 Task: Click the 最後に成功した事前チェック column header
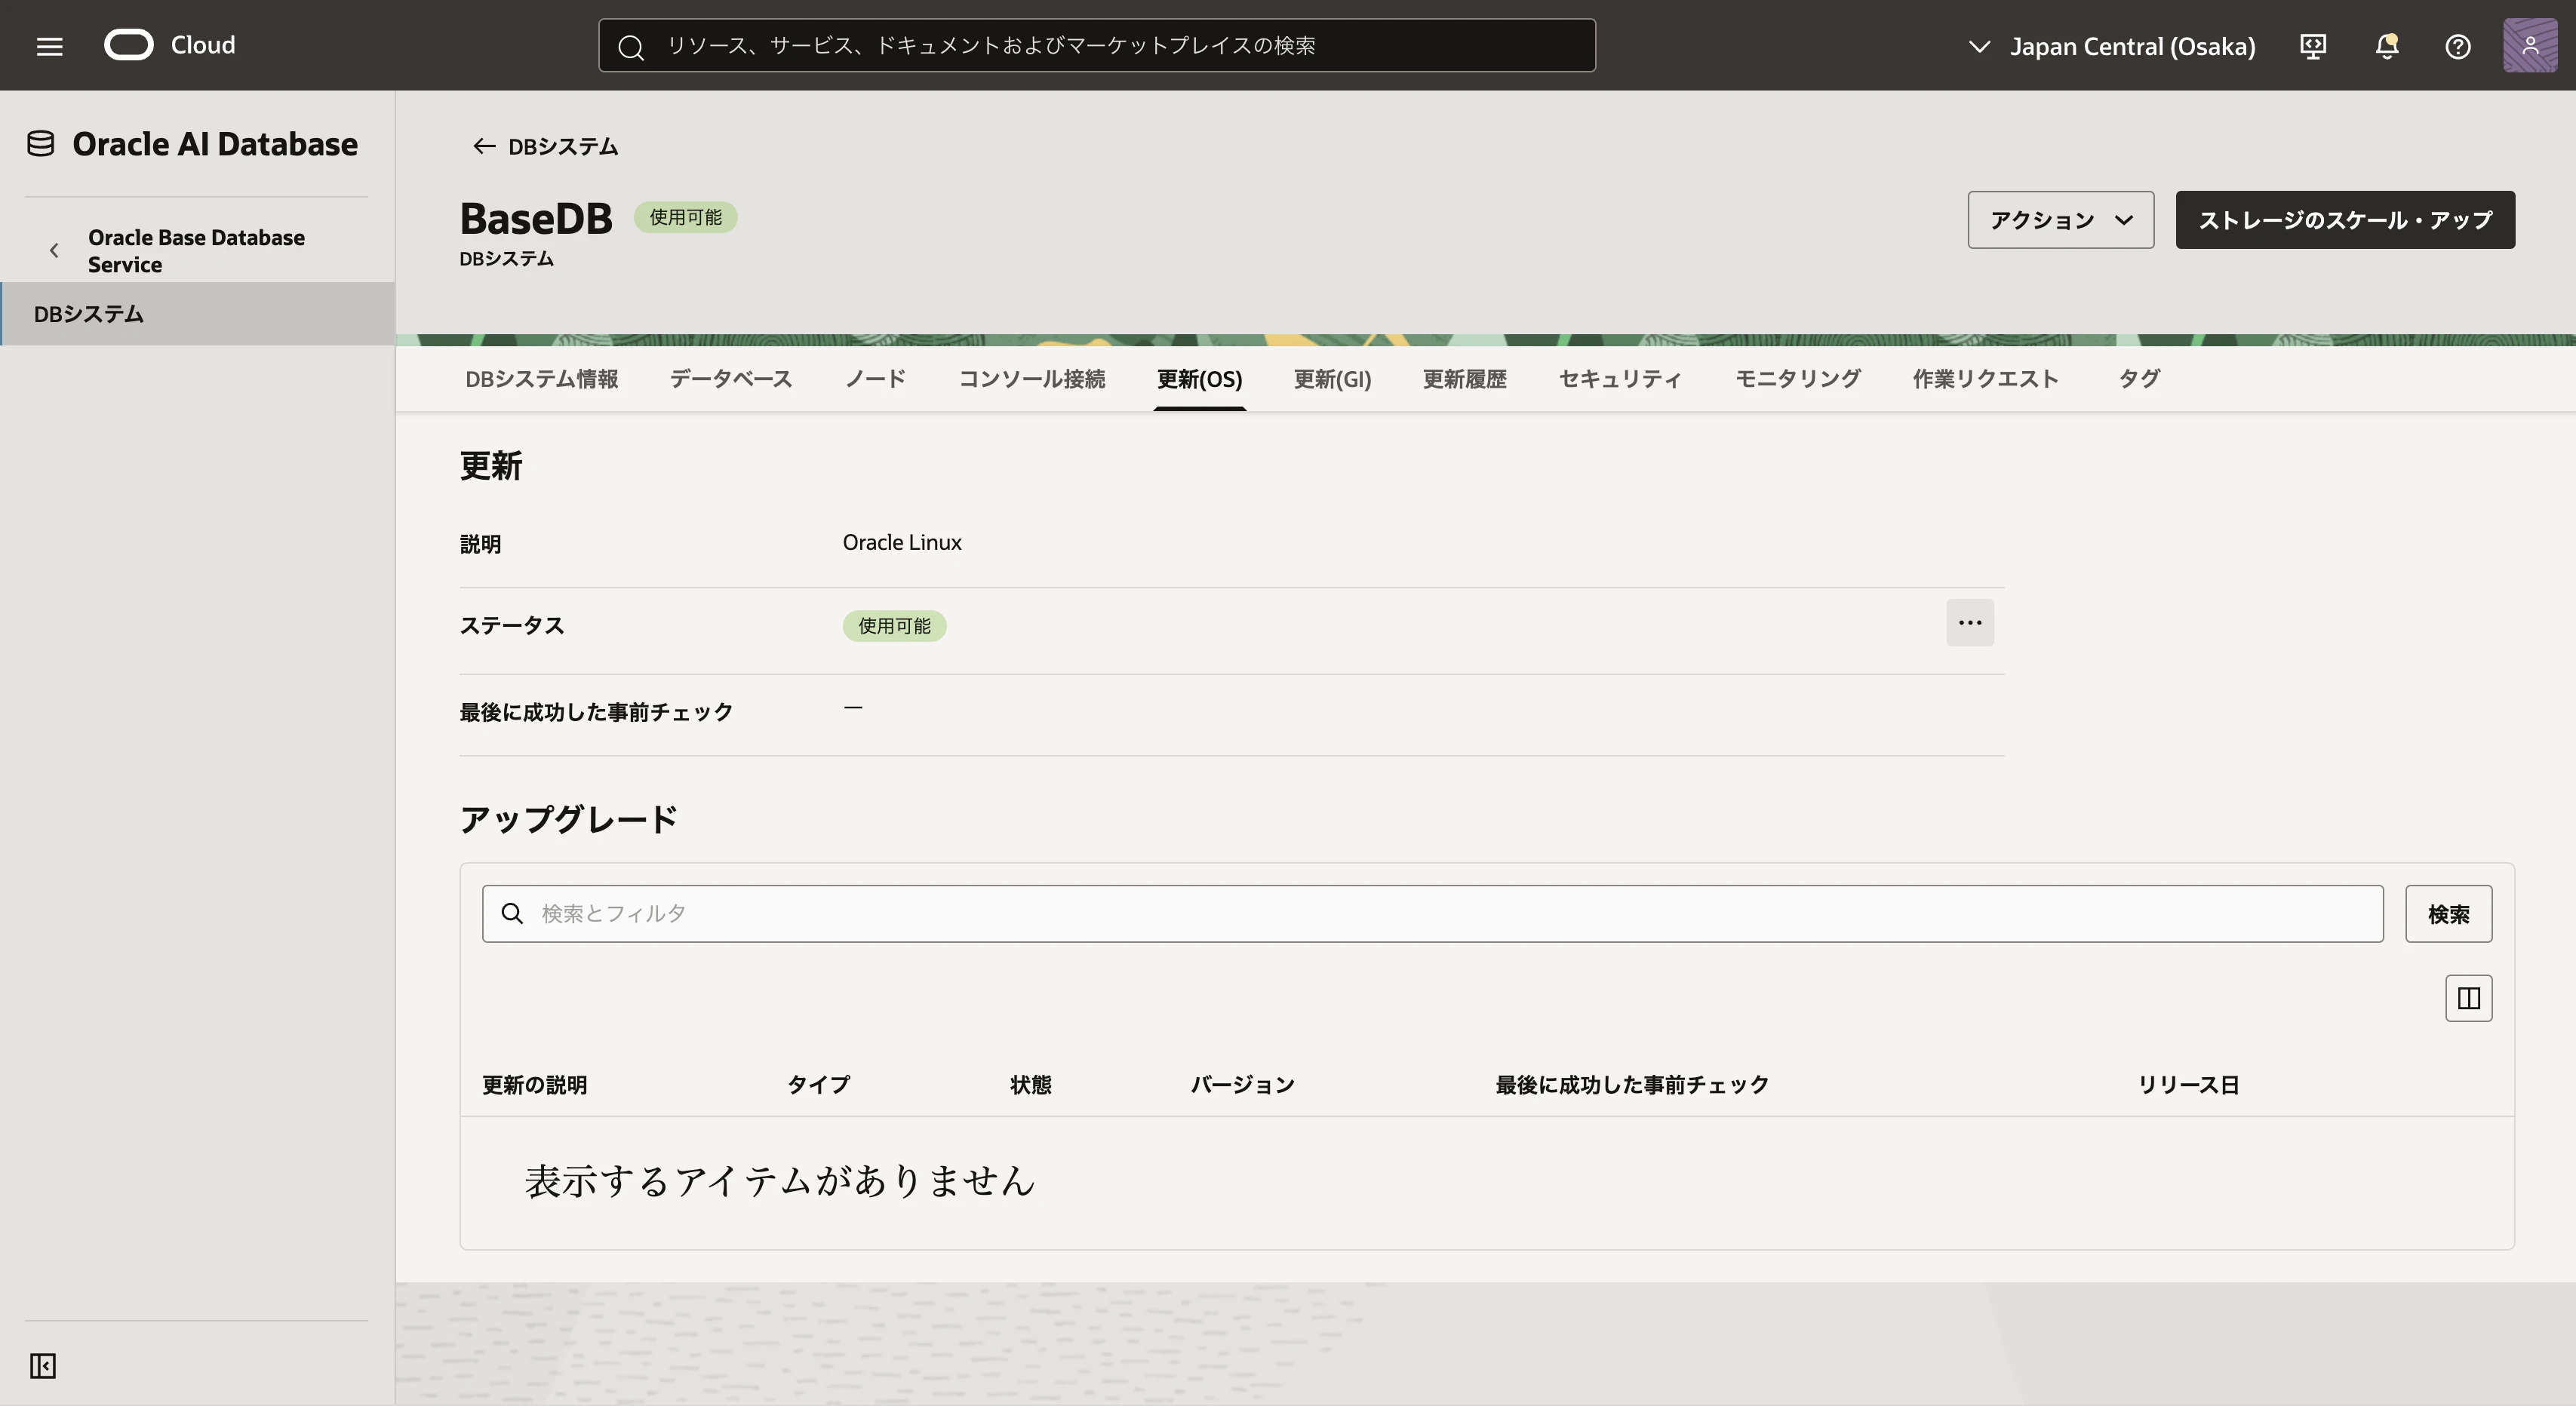point(1632,1085)
